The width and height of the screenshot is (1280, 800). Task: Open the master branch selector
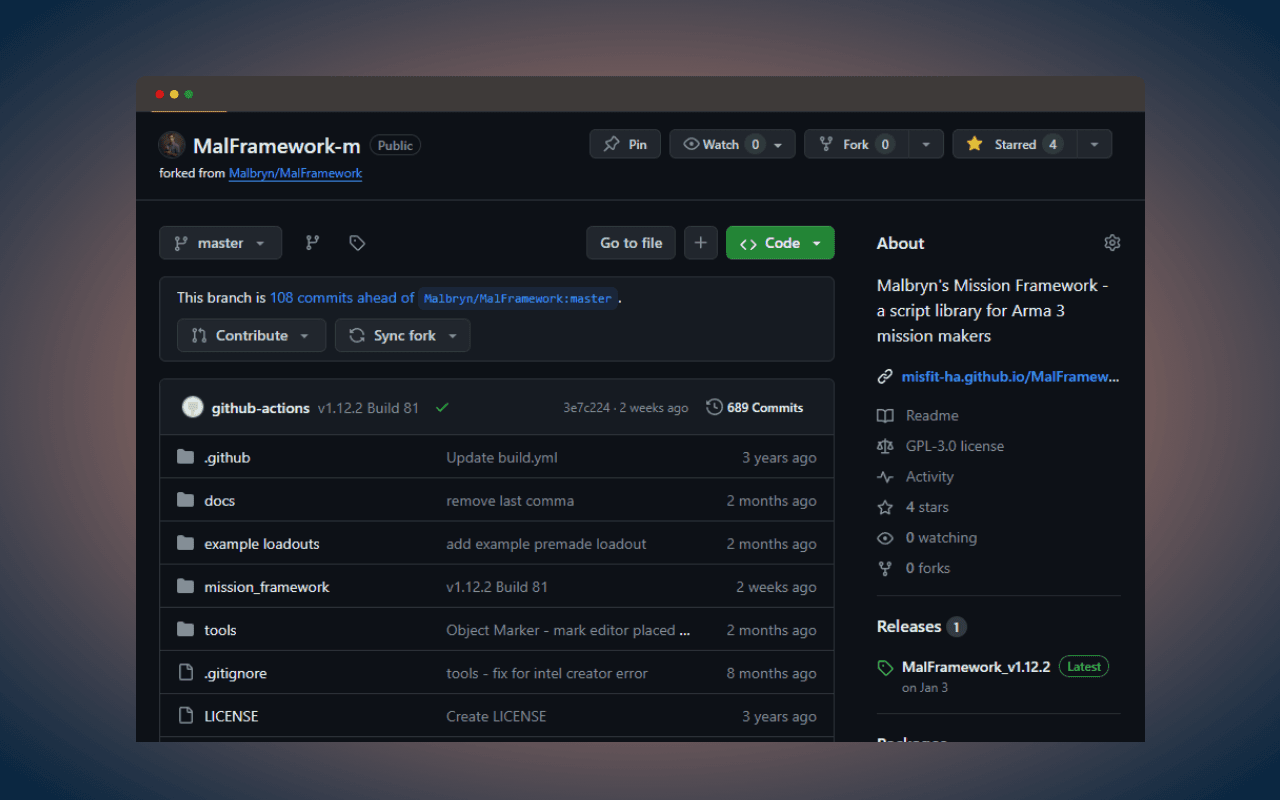220,243
